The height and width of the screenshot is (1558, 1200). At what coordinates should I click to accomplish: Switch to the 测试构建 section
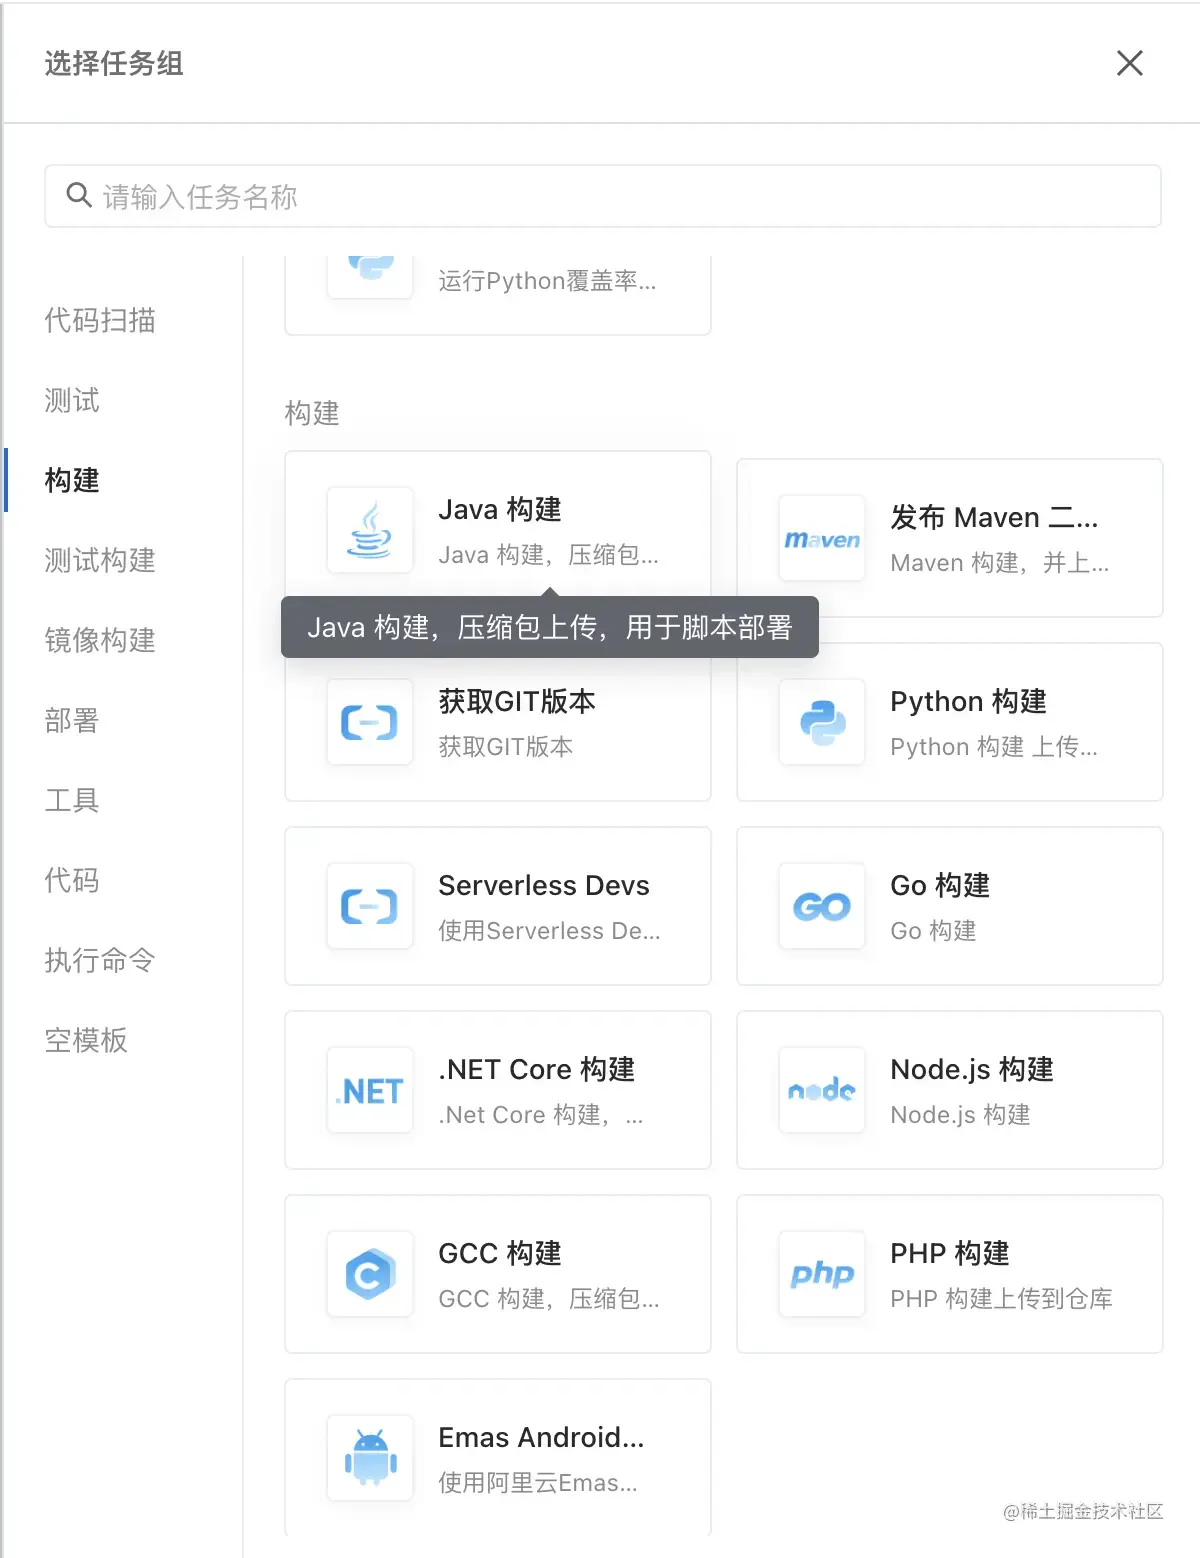point(99,561)
